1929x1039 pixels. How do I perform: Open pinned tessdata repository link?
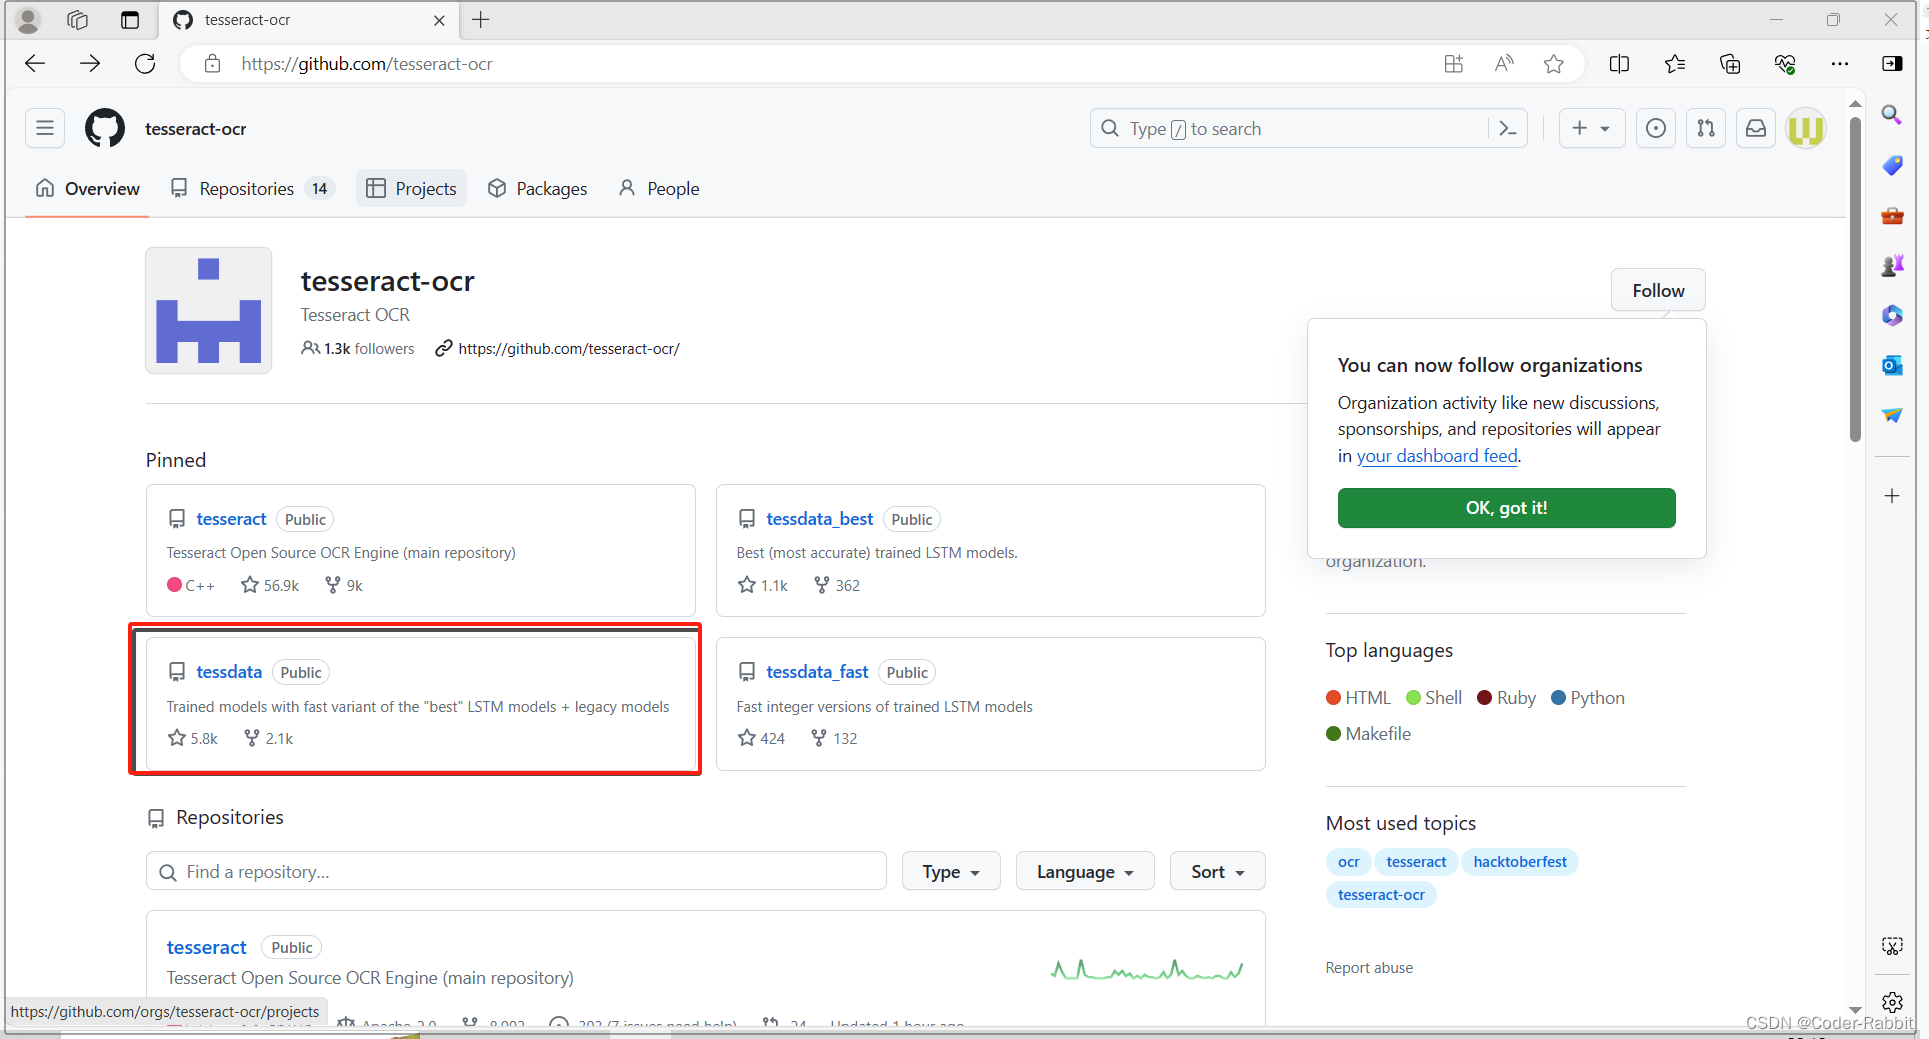(x=229, y=672)
